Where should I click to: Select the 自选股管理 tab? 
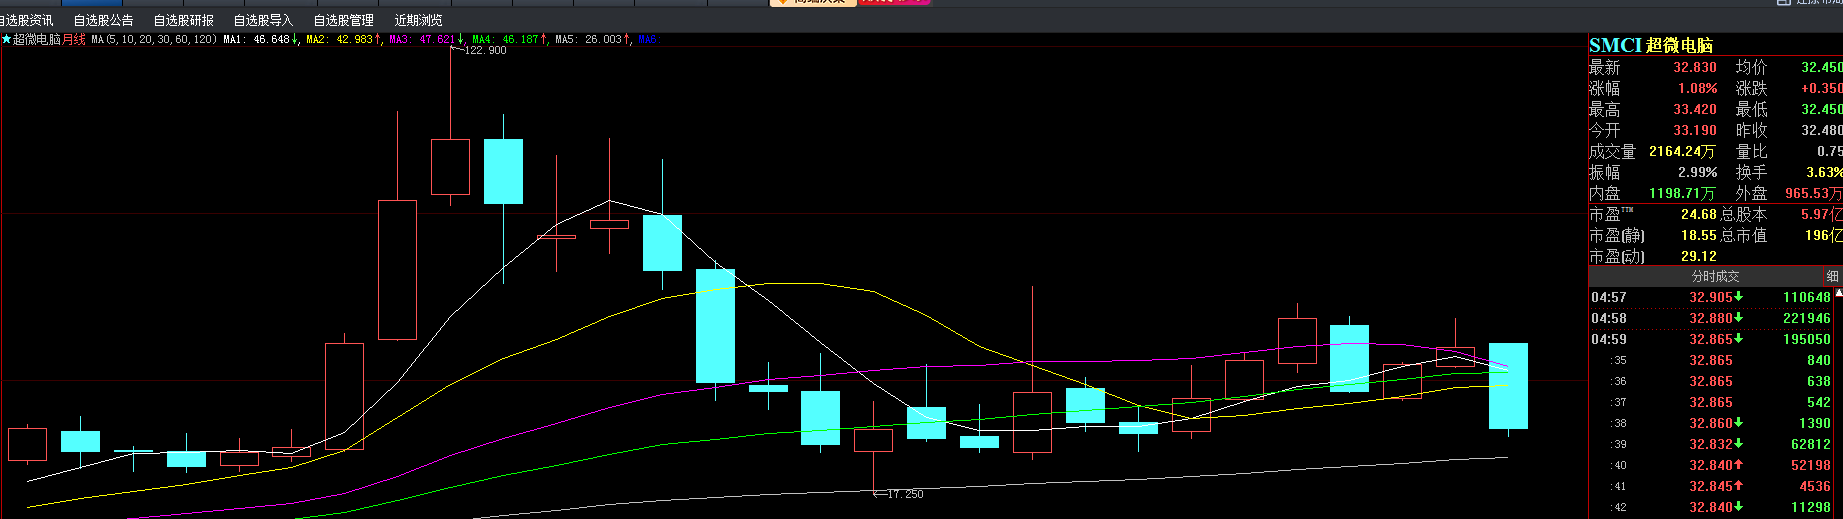click(343, 20)
